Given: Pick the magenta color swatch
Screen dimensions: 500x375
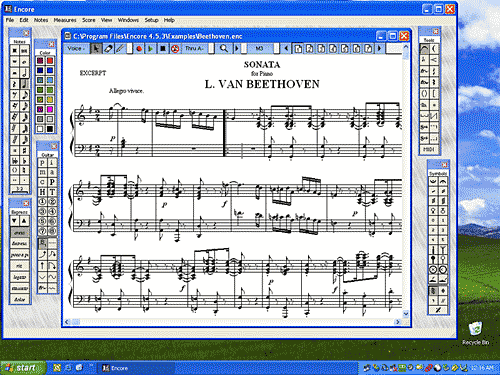Looking at the screenshot, I should (x=50, y=109).
